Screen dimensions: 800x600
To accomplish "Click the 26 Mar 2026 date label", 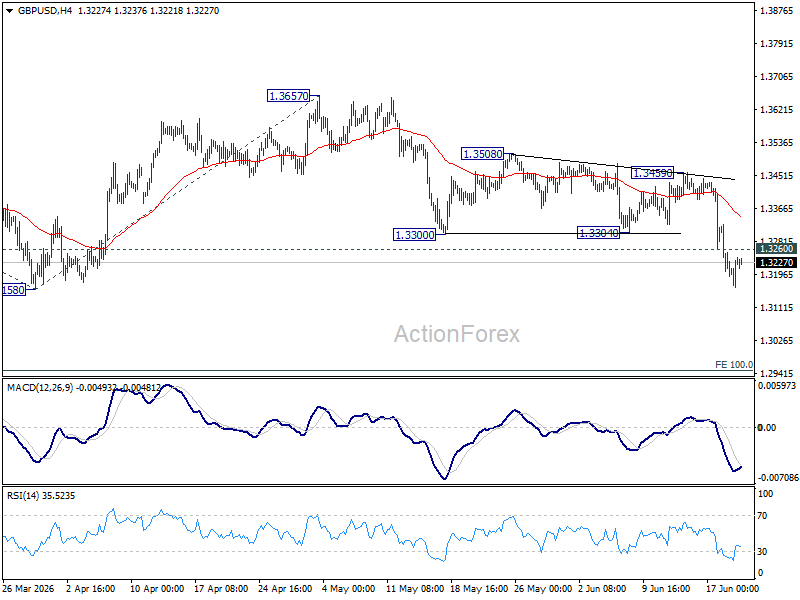I will (x=29, y=588).
